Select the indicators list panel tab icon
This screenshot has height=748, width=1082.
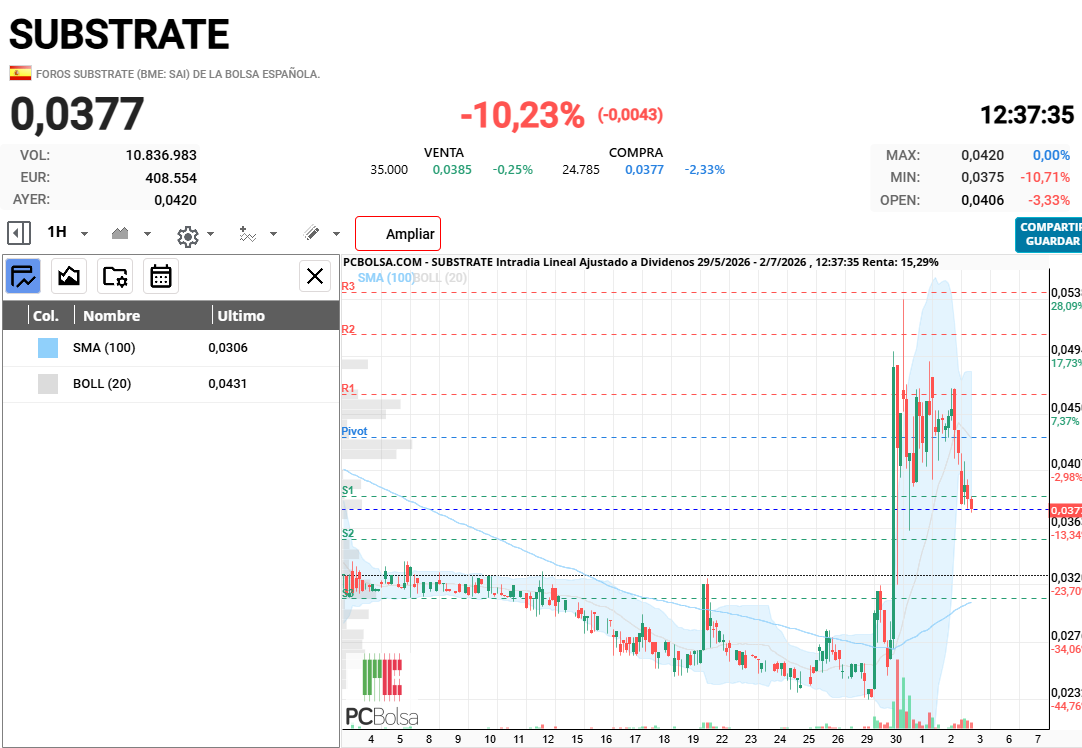click(23, 277)
